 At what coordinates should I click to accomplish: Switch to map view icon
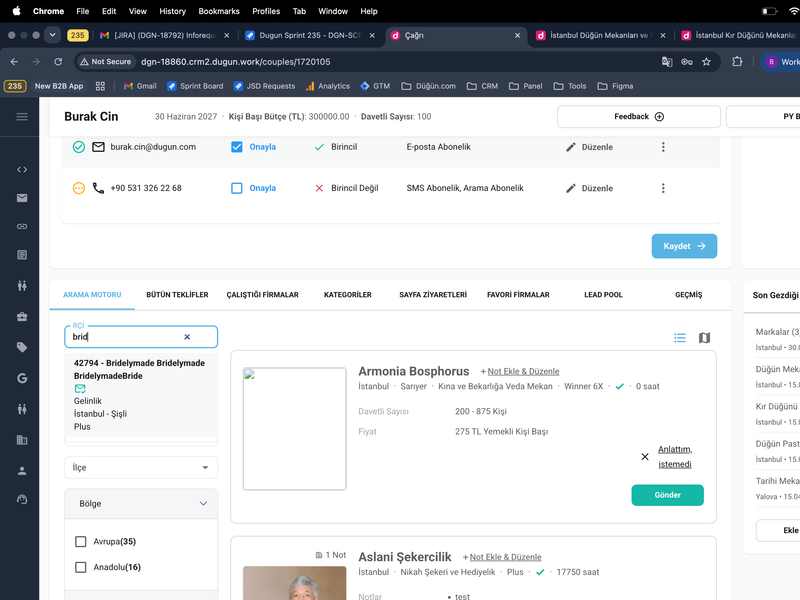[705, 338]
